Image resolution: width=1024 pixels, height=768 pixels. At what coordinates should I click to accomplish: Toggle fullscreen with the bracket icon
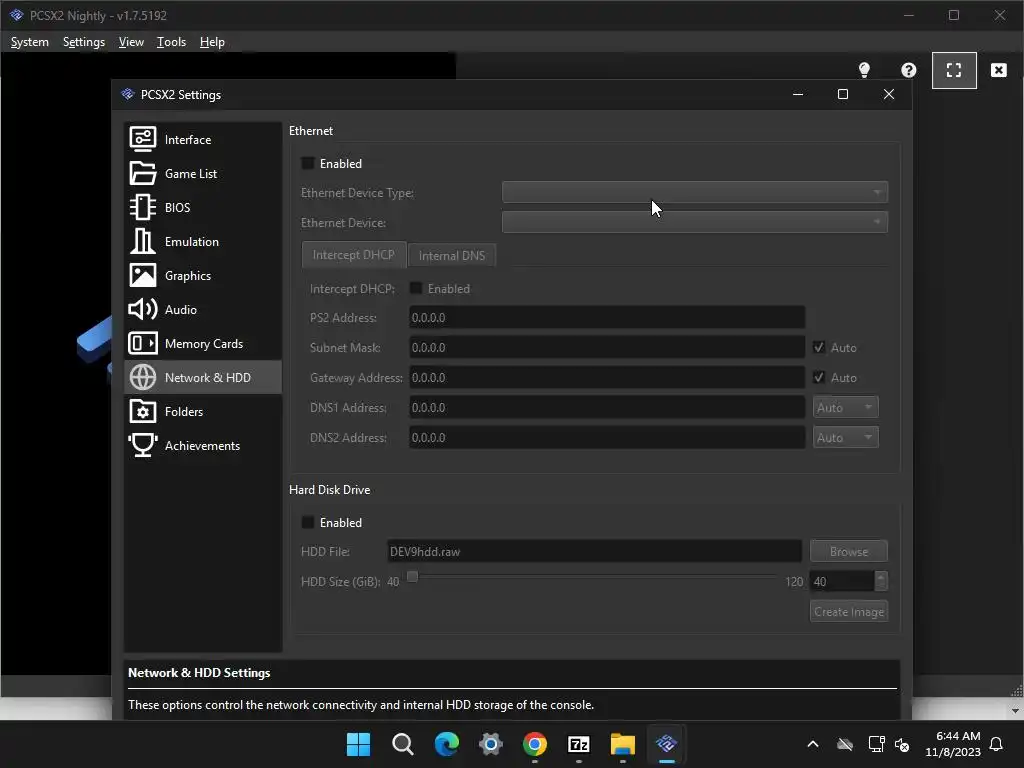(954, 70)
